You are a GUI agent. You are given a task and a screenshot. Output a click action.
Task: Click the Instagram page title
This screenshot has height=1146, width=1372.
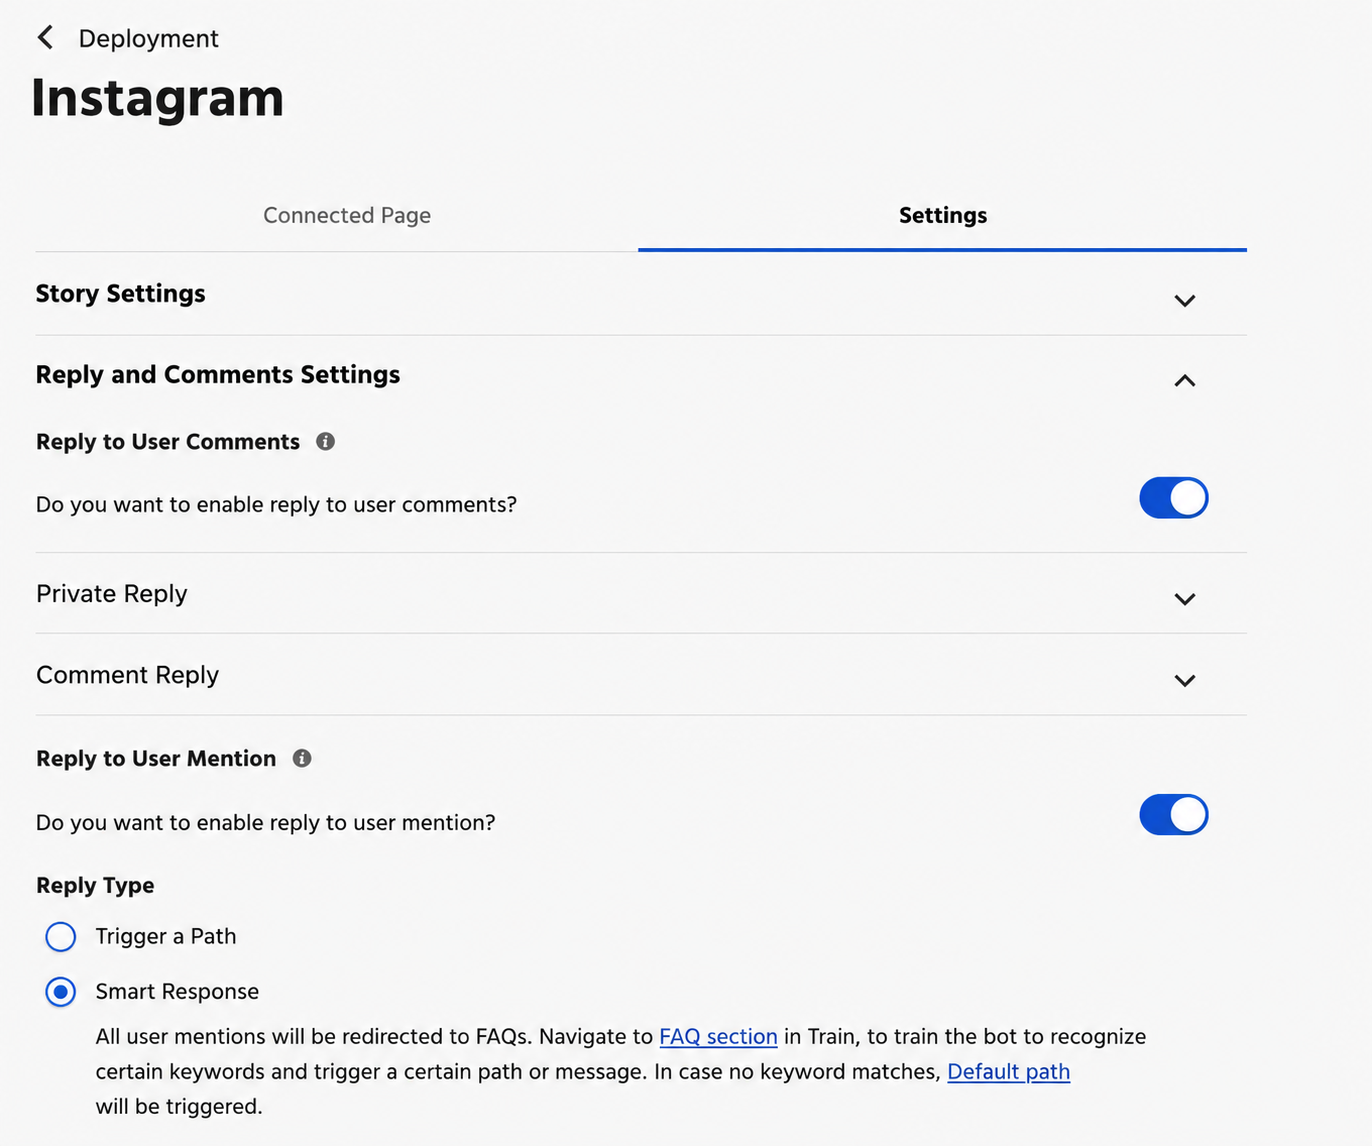(157, 98)
